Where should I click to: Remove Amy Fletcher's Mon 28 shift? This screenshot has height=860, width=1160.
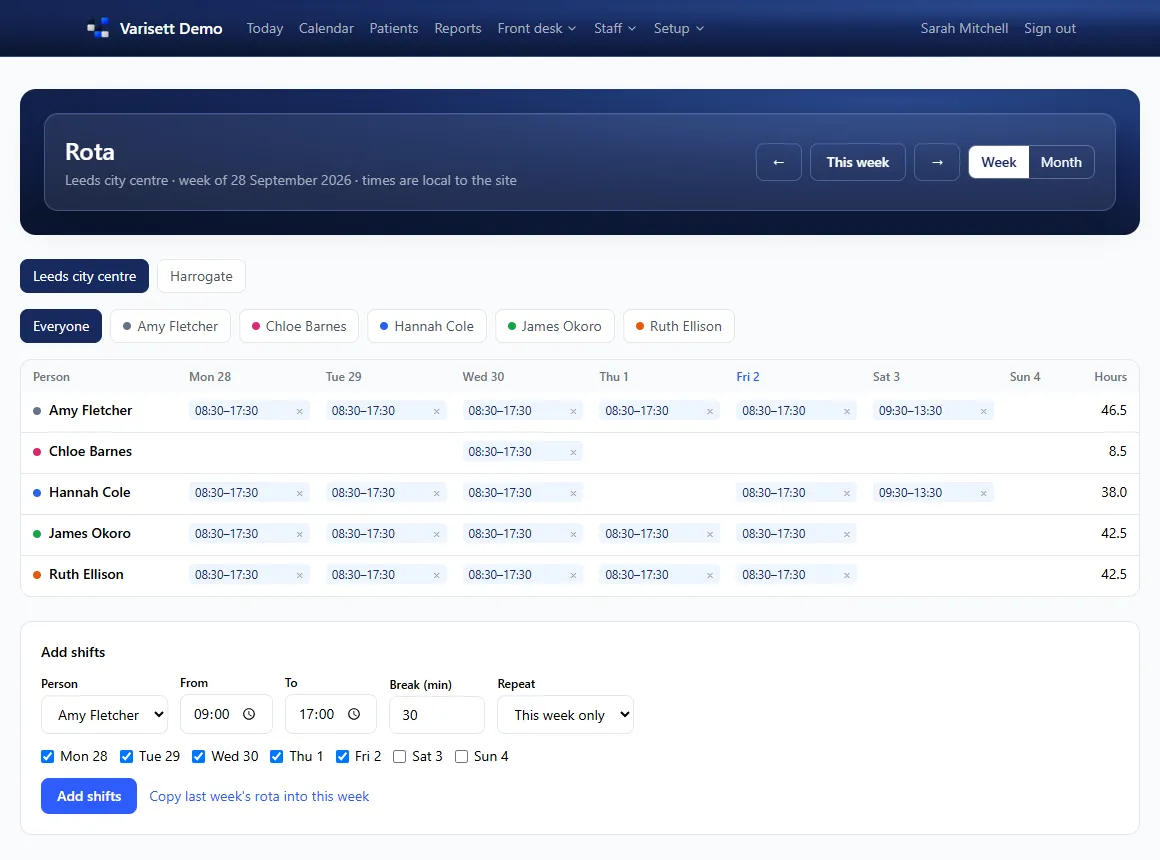300,411
